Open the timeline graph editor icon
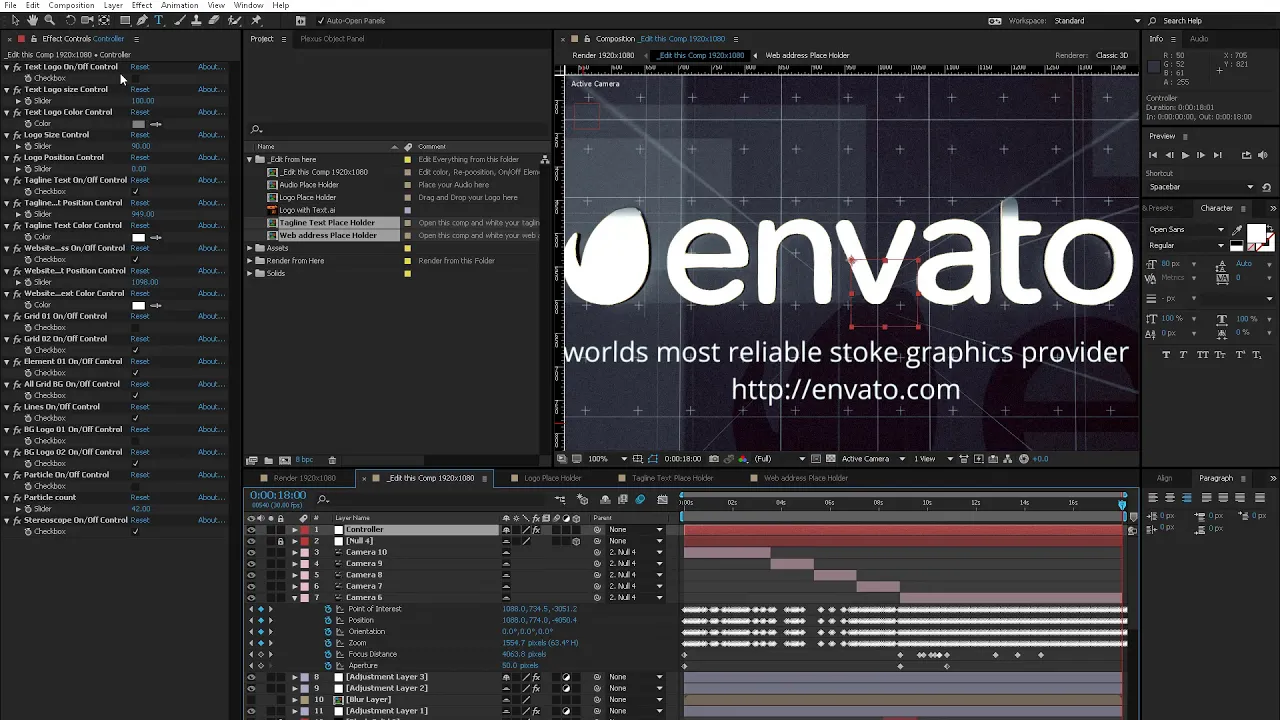This screenshot has width=1280, height=720. (662, 499)
